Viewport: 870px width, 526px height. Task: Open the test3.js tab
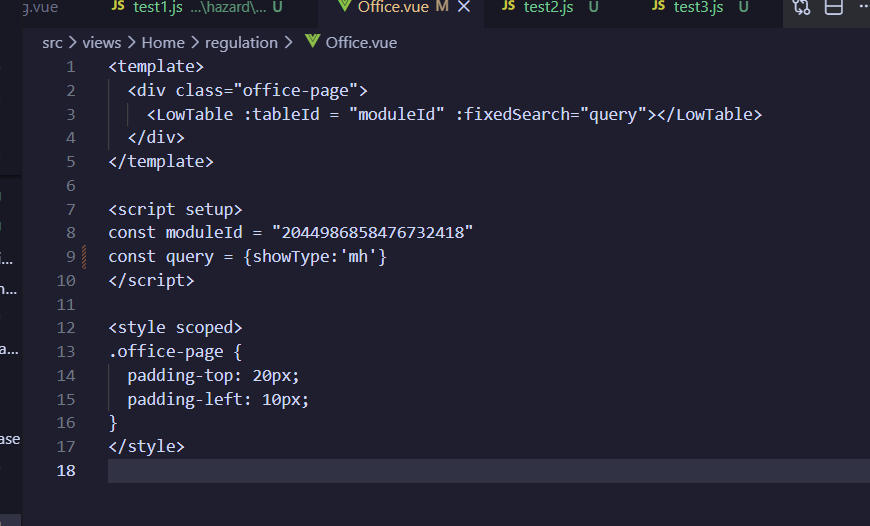699,7
